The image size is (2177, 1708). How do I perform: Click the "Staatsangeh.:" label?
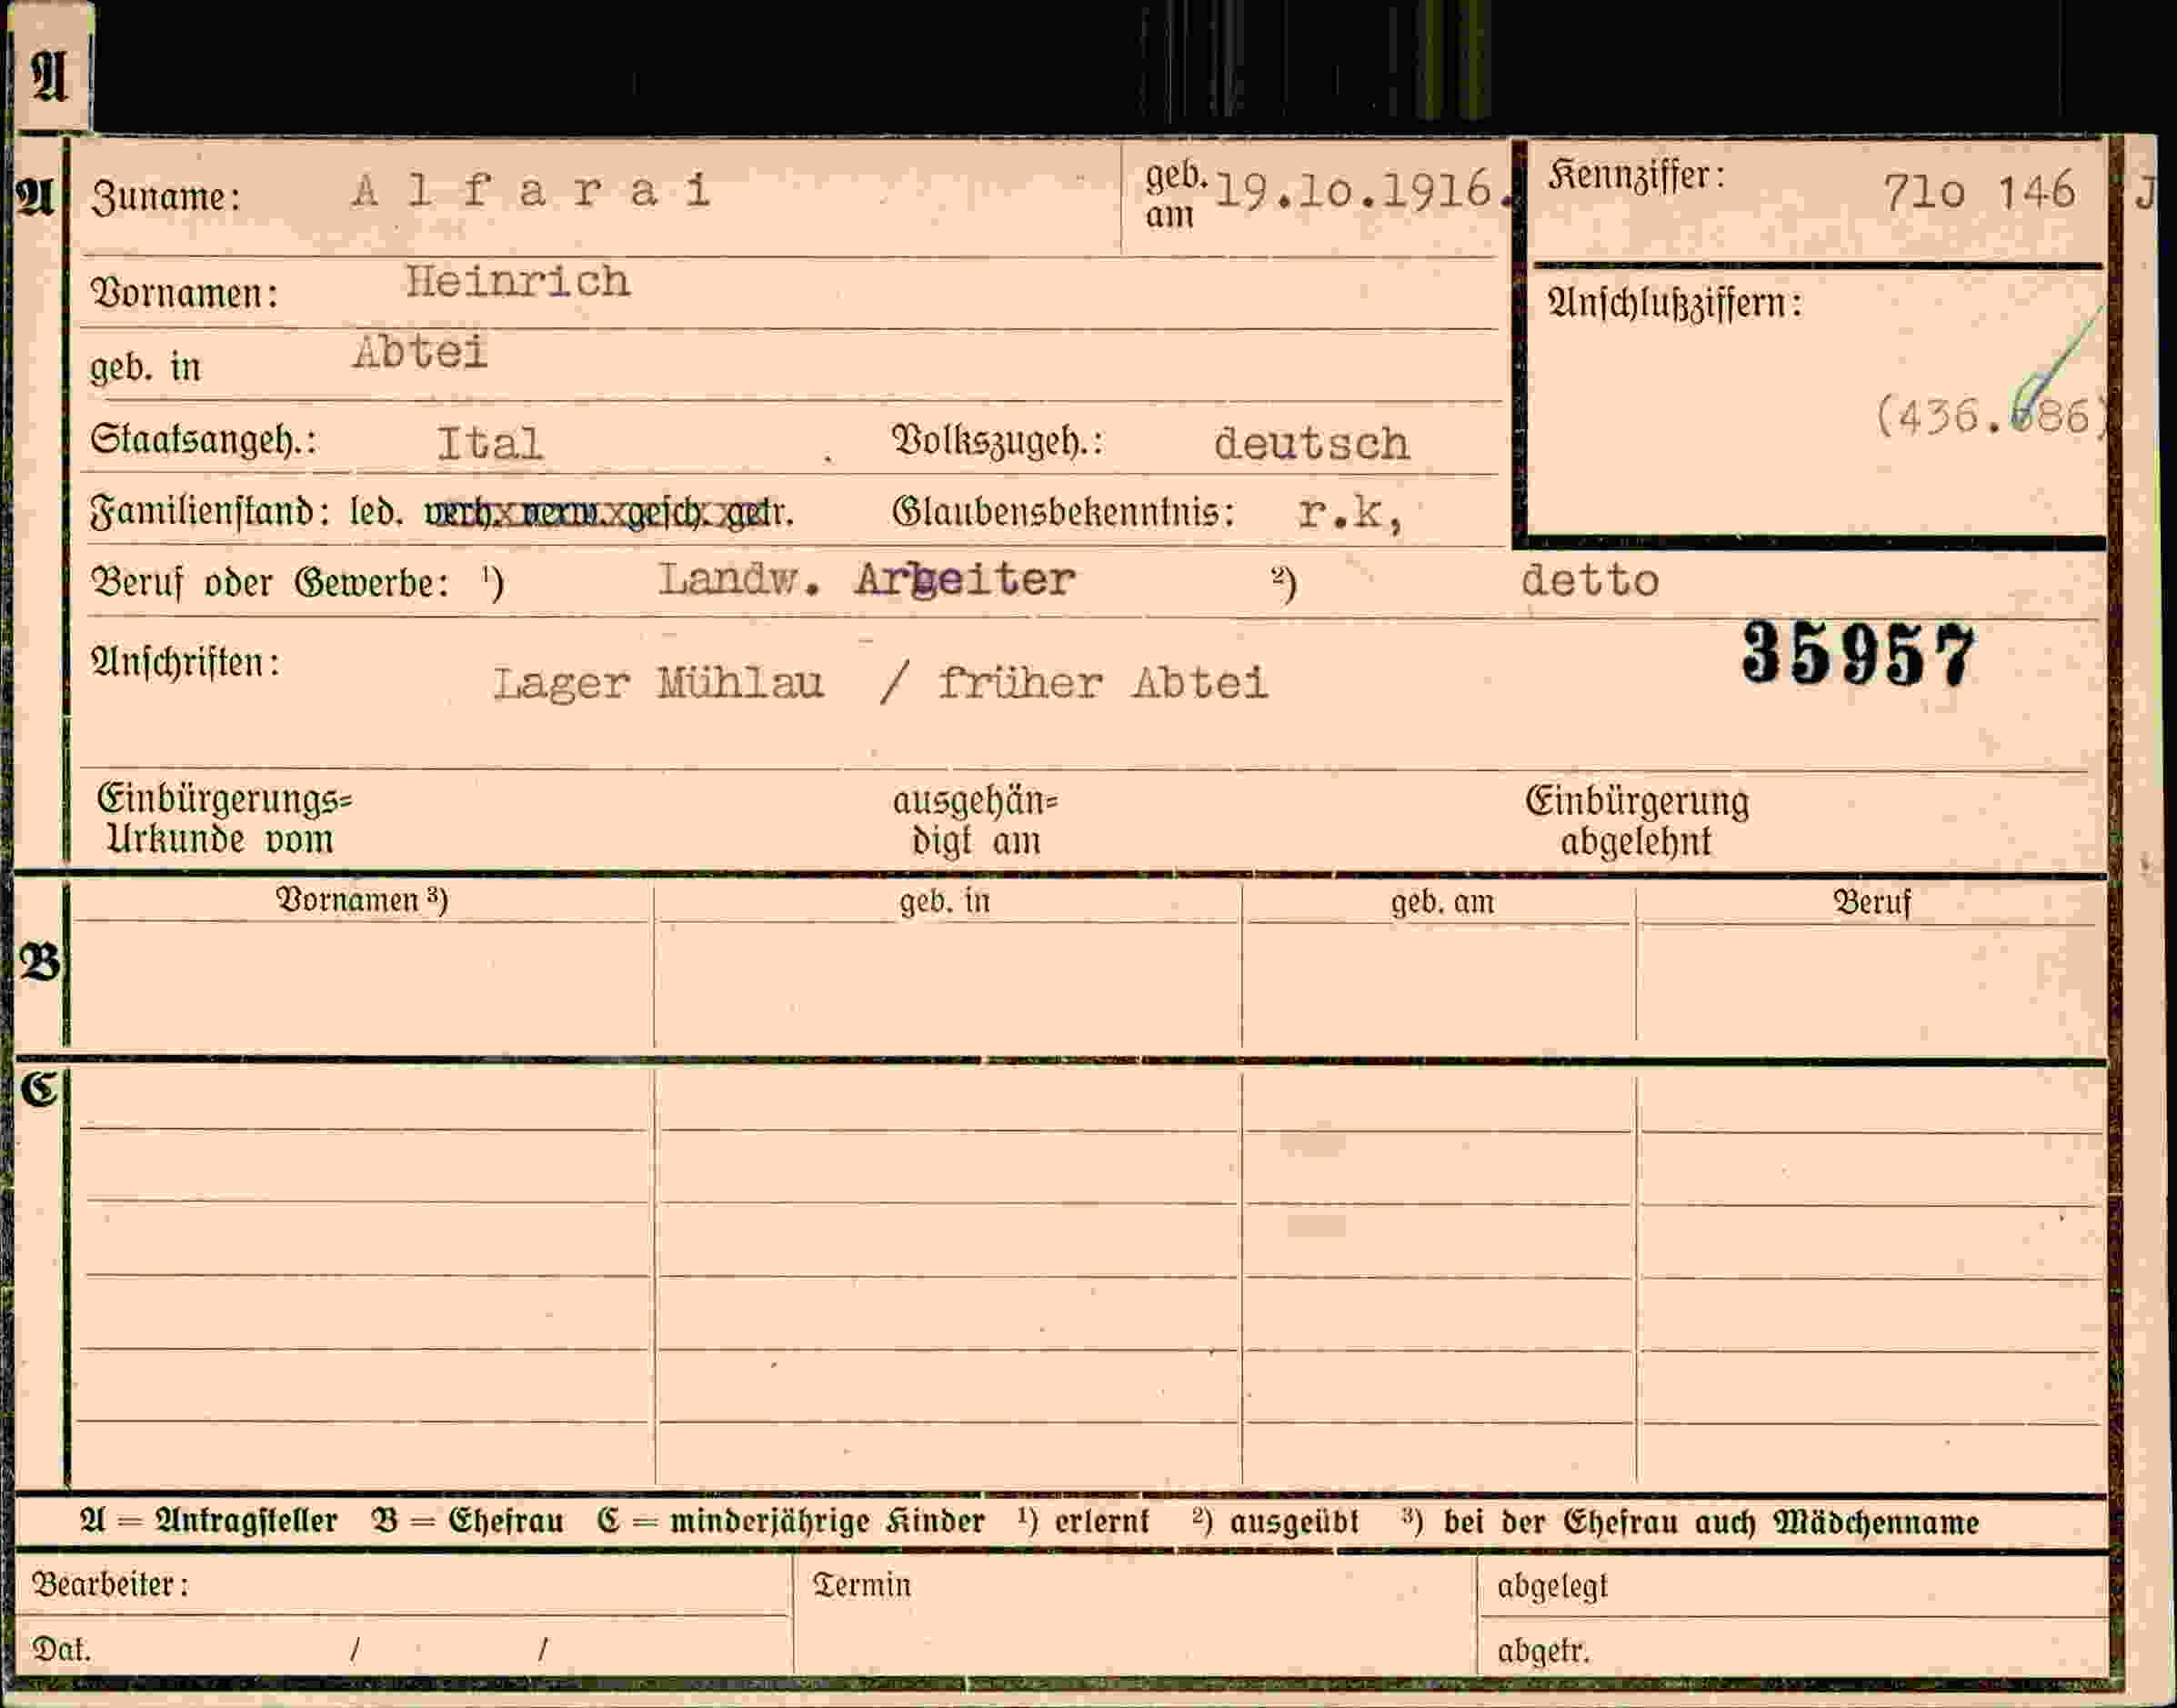[204, 440]
